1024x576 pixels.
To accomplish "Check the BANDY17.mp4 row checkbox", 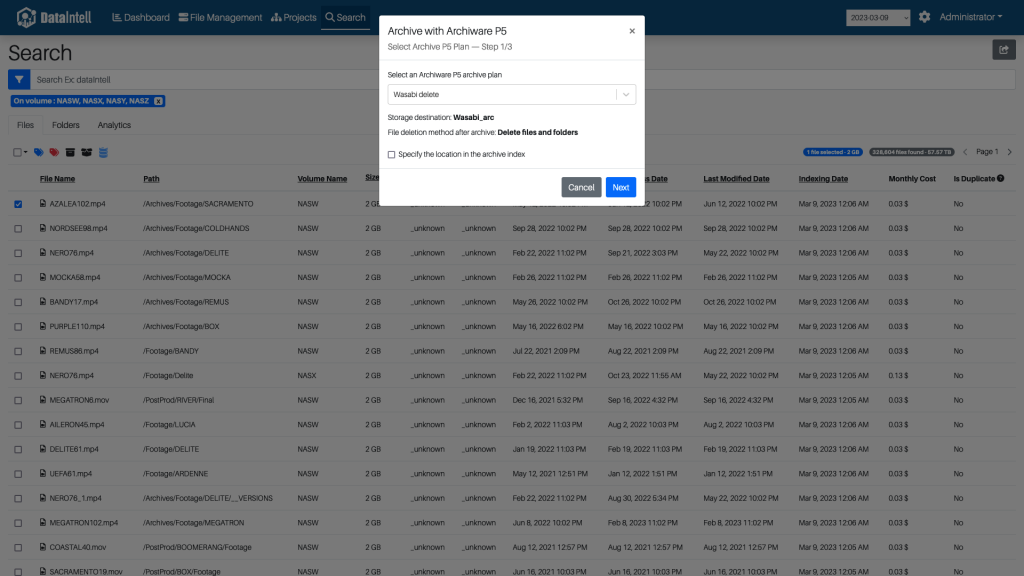I will point(18,302).
